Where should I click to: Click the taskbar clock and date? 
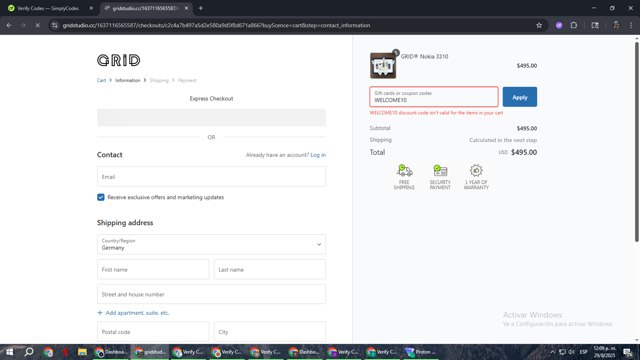click(605, 352)
